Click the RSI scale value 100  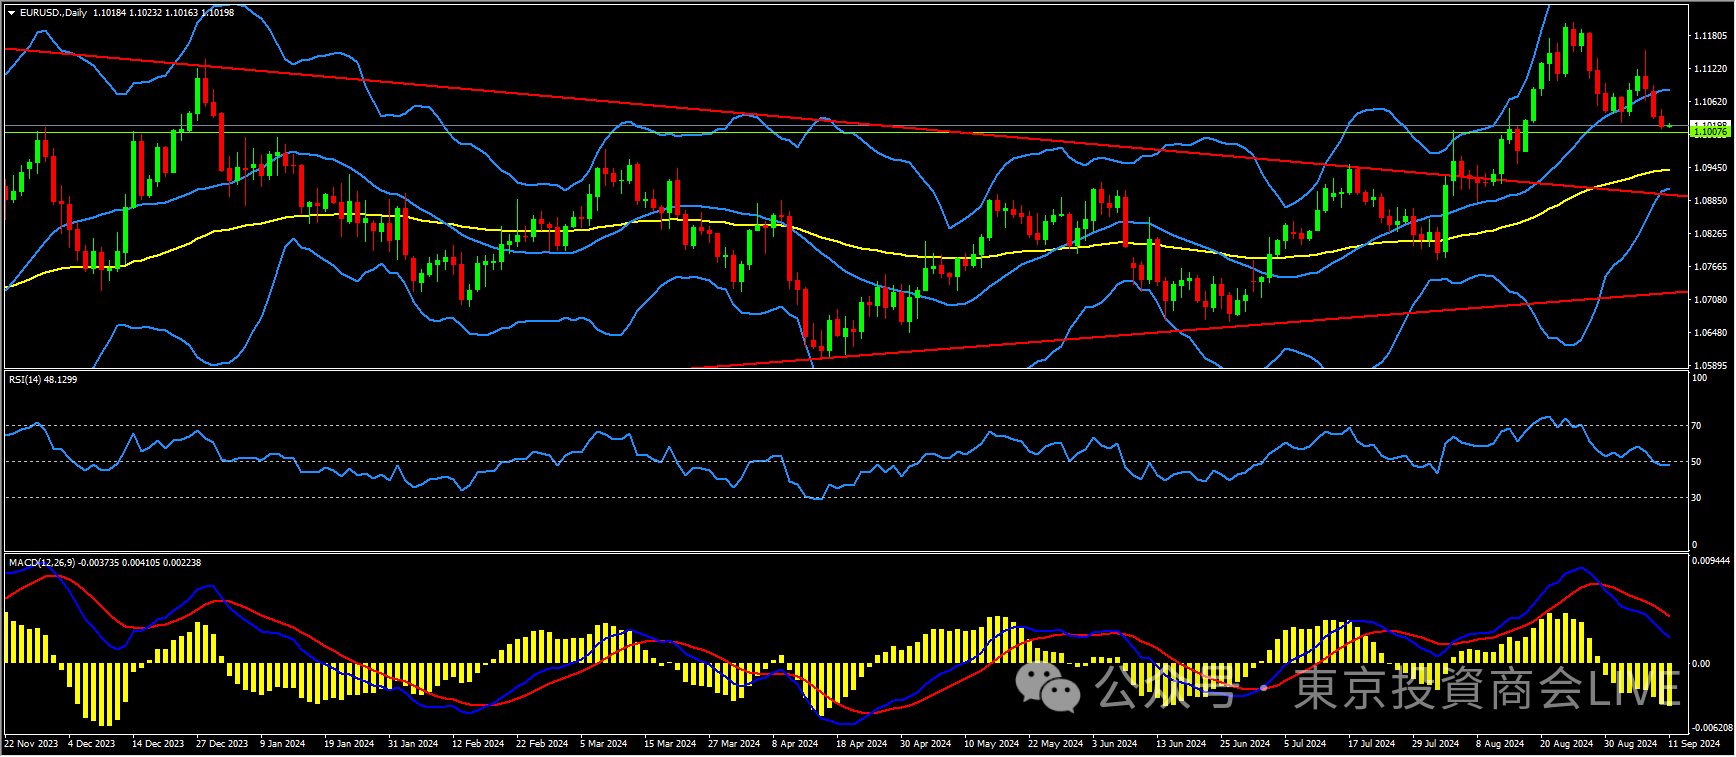click(x=1699, y=378)
